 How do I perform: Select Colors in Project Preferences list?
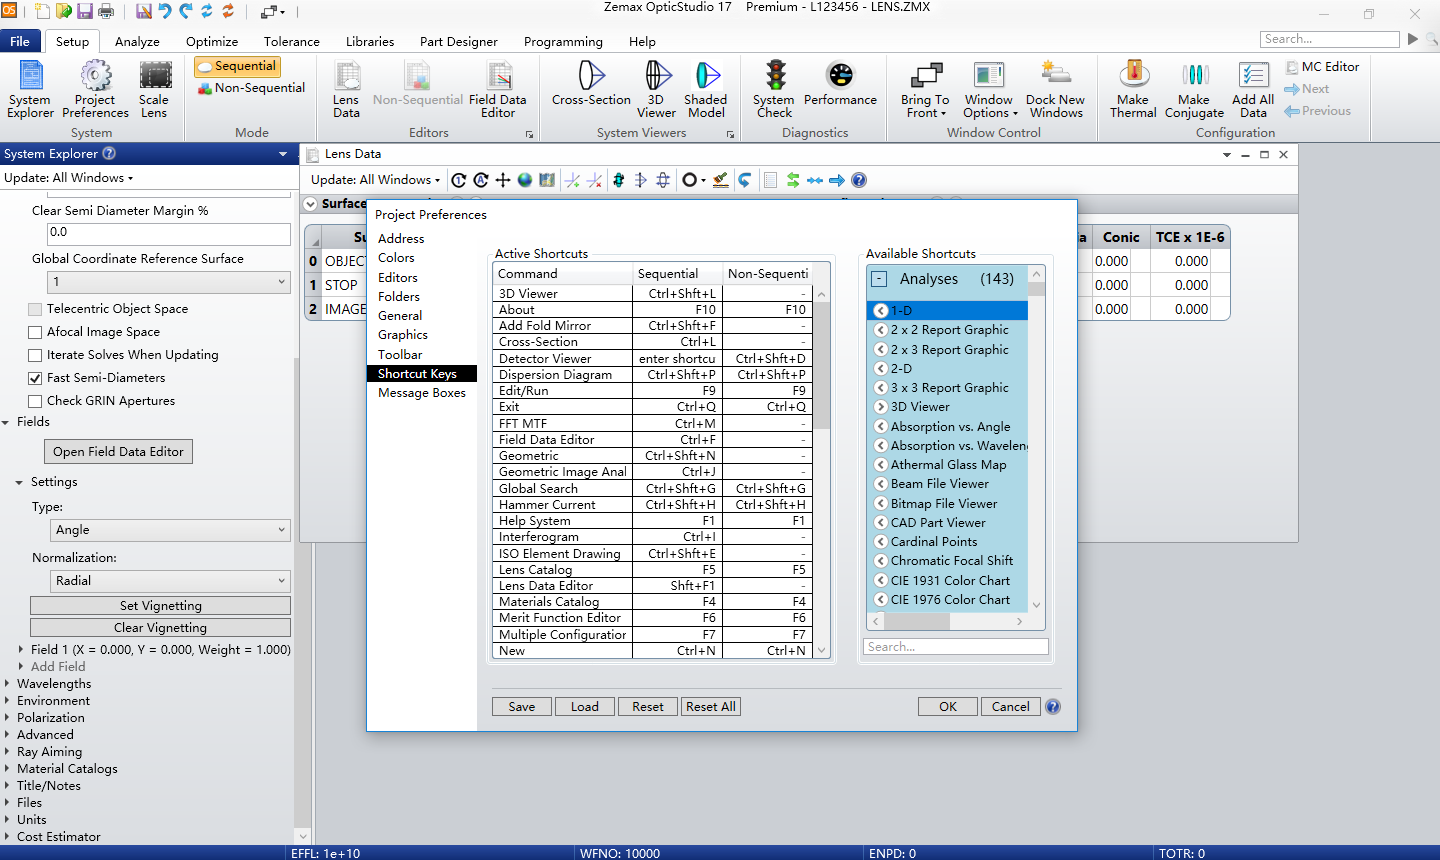(396, 258)
